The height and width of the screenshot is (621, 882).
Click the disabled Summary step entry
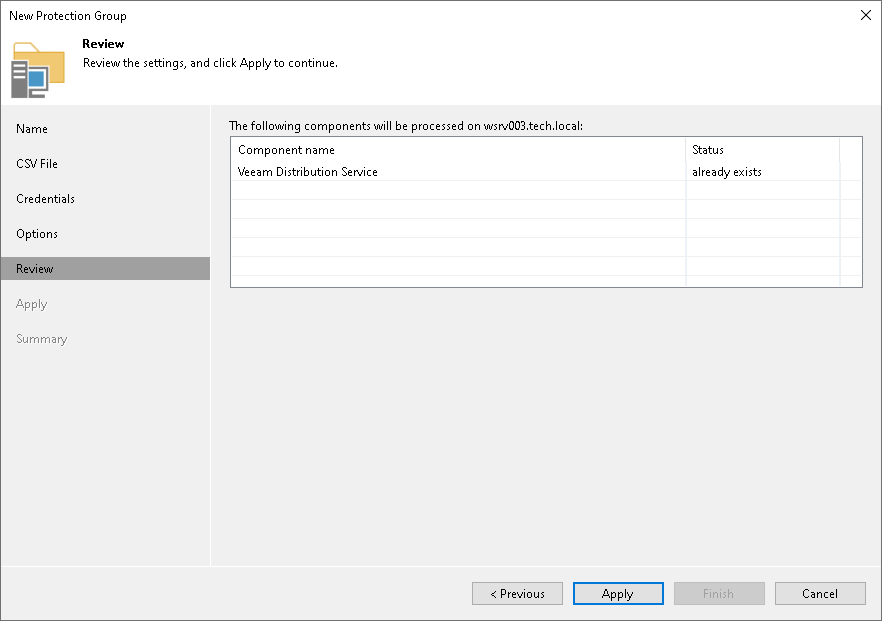pos(41,338)
